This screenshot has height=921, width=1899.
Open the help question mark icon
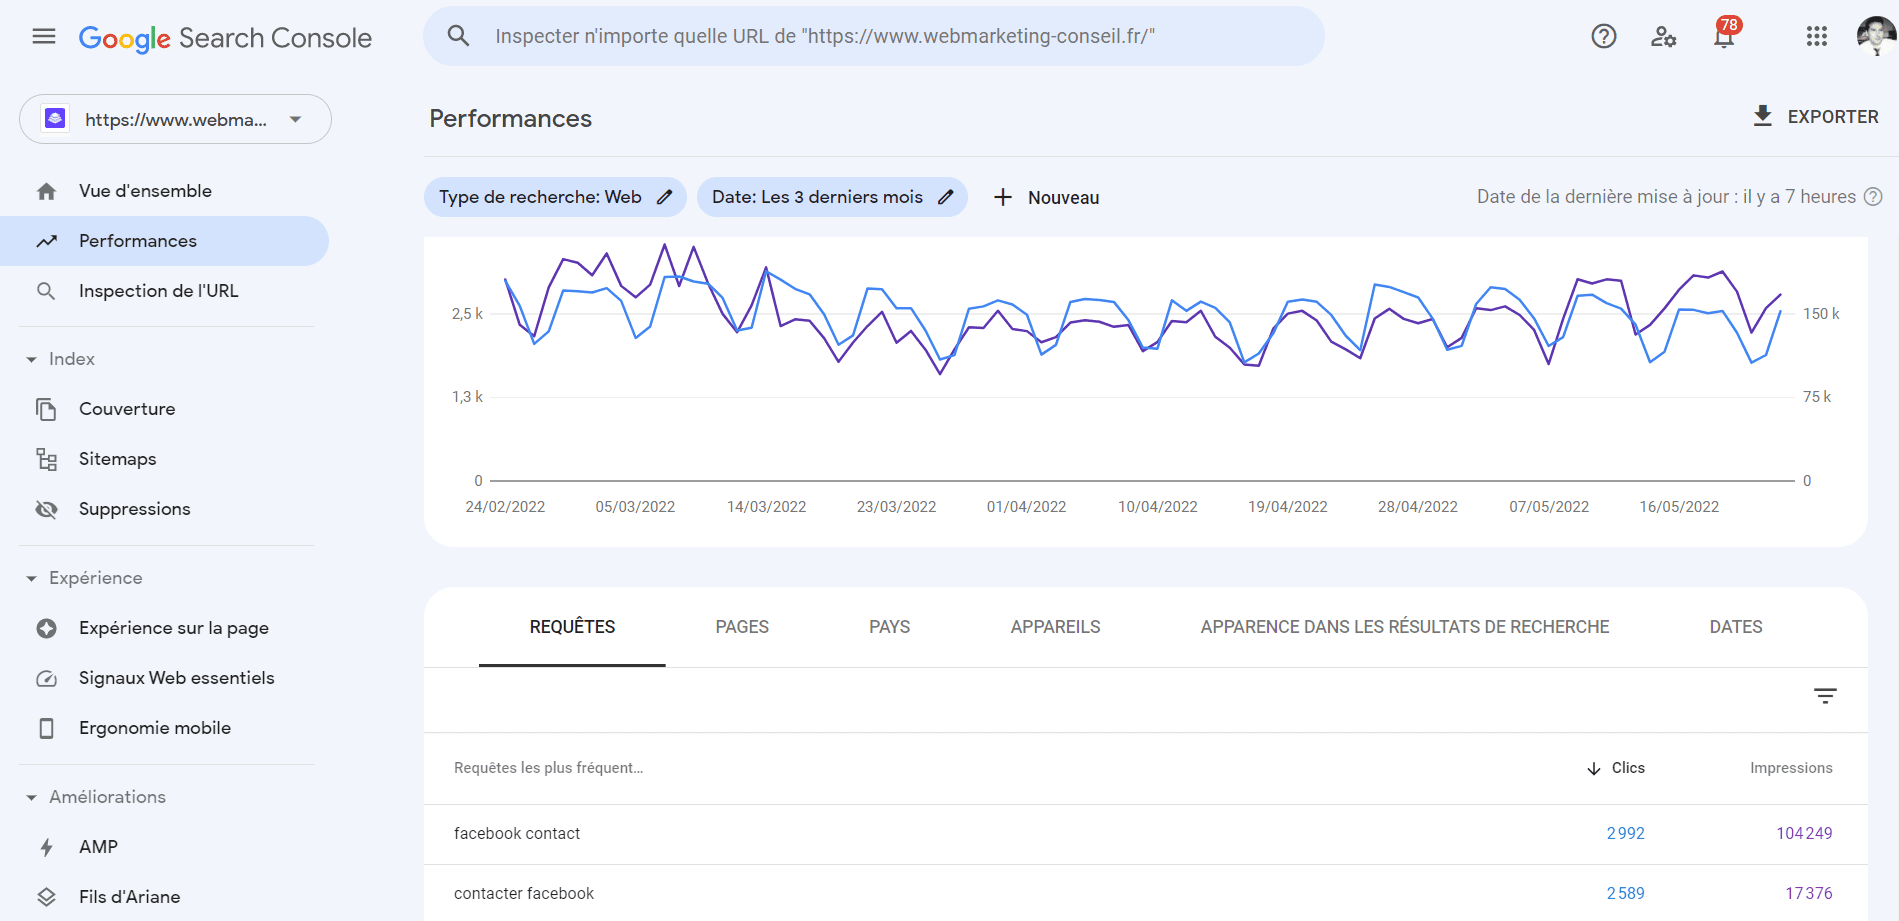[x=1604, y=37]
